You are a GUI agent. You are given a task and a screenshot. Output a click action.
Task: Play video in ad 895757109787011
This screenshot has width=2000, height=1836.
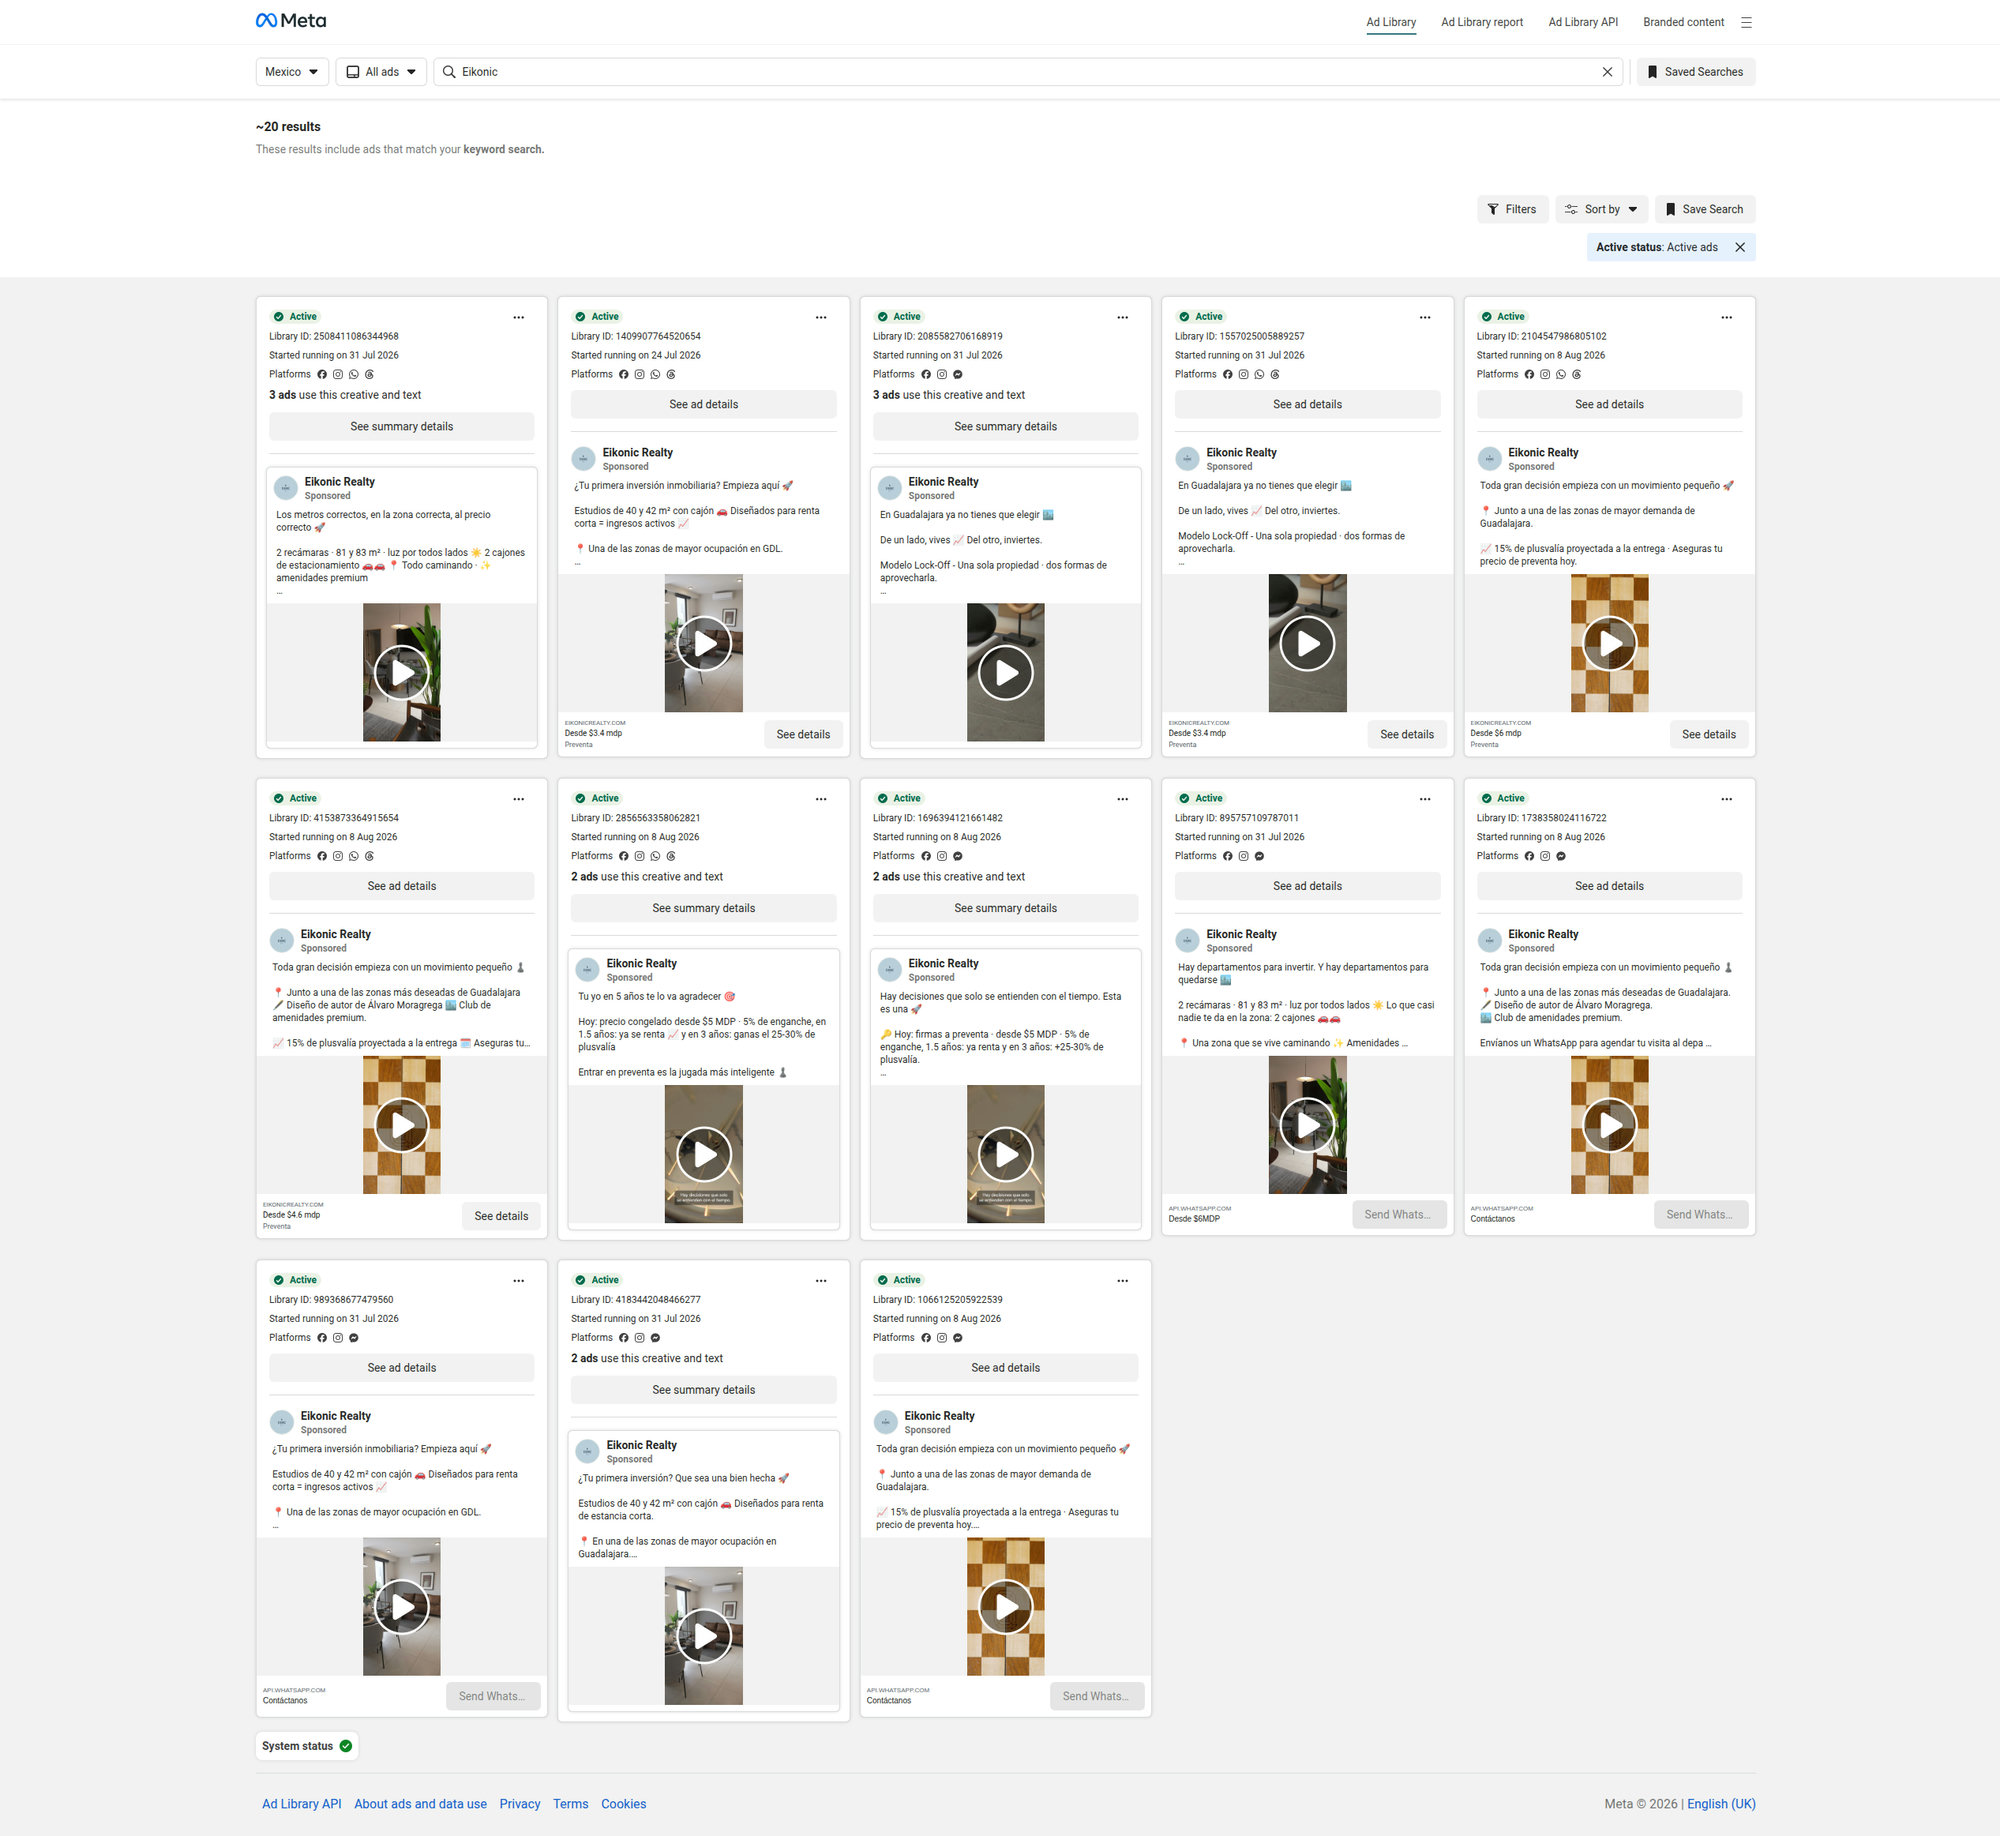pos(1308,1125)
